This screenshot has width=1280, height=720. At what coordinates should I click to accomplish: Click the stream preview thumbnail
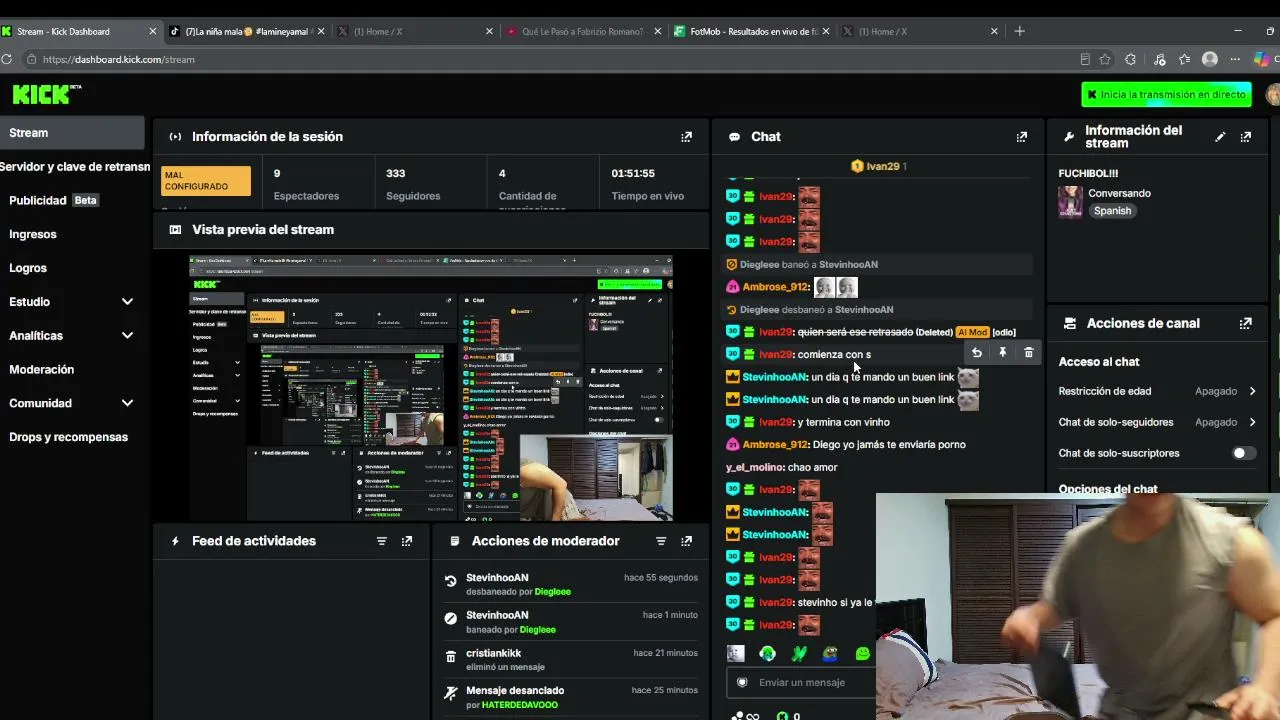point(431,388)
